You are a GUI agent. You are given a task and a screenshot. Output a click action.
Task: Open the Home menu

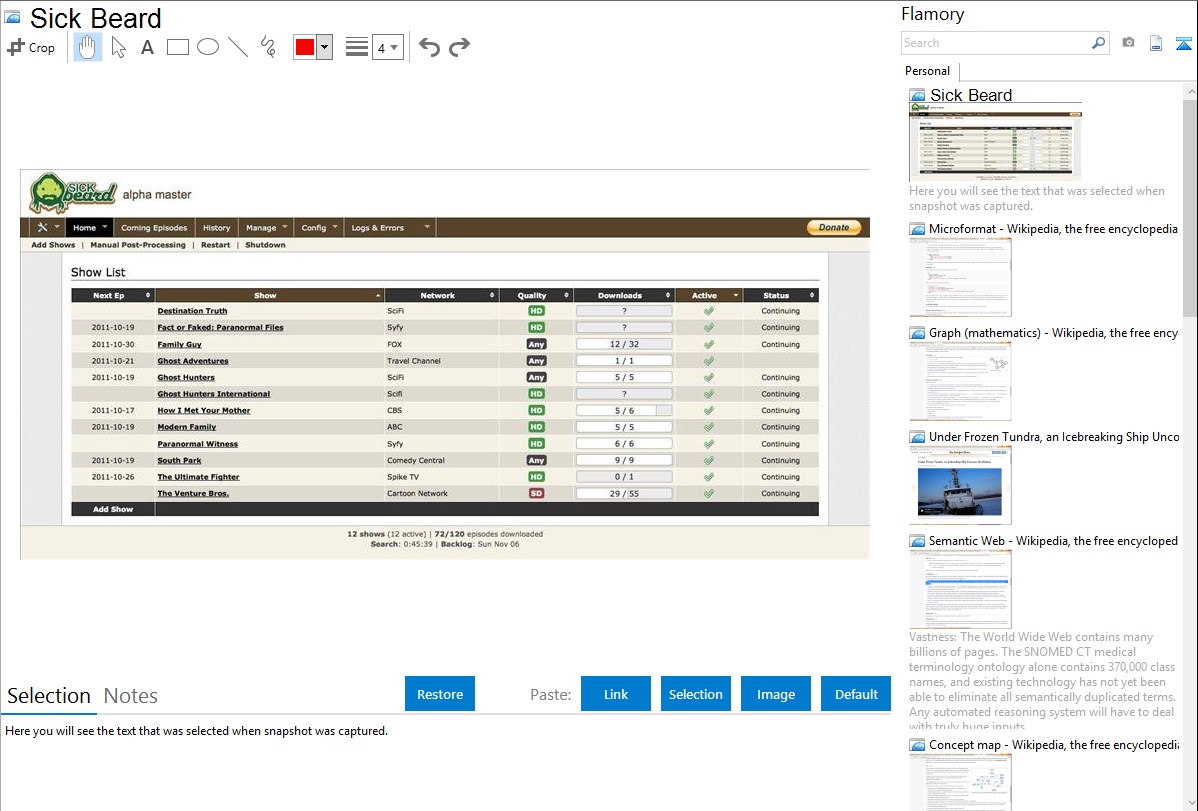89,228
